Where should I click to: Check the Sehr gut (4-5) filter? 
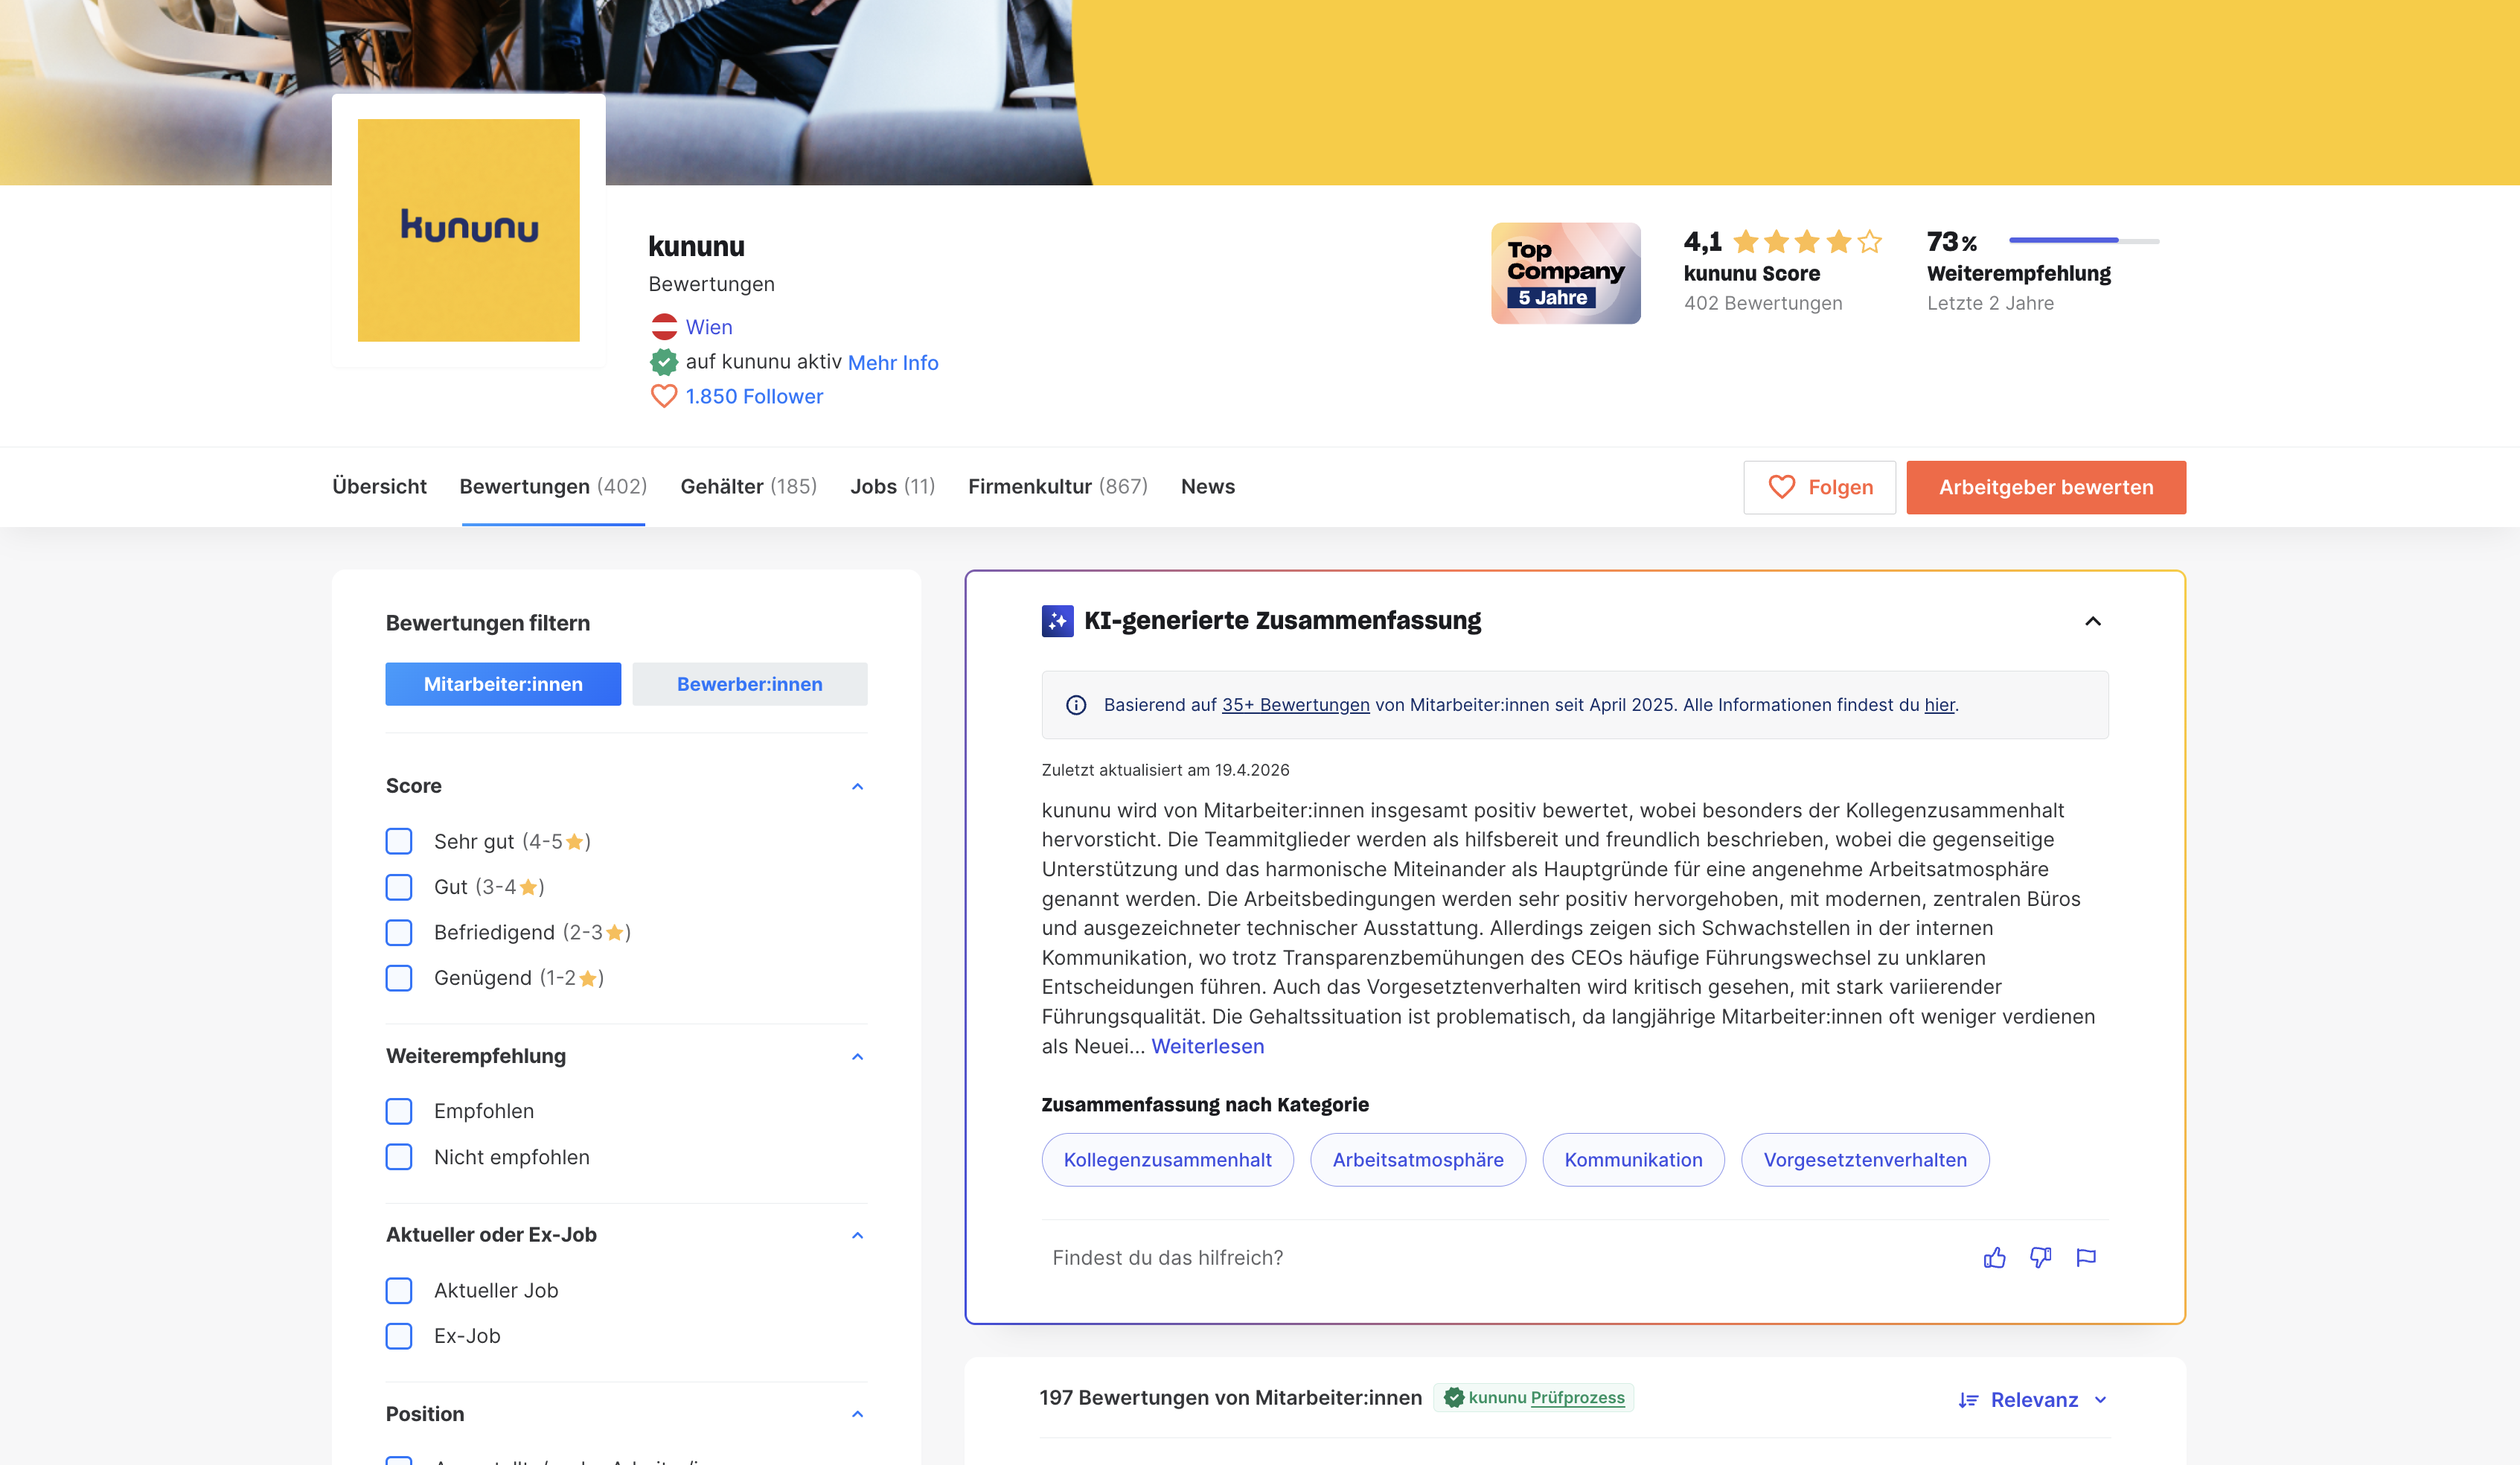pos(399,842)
